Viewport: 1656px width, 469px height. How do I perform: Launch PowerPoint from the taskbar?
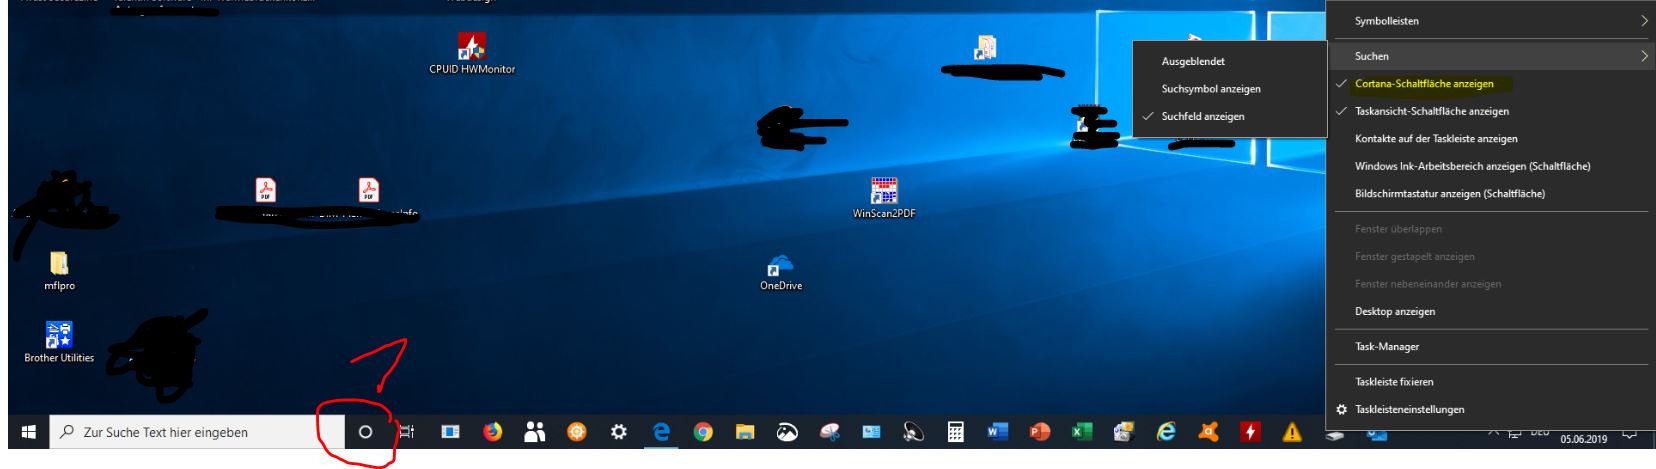coord(1040,432)
